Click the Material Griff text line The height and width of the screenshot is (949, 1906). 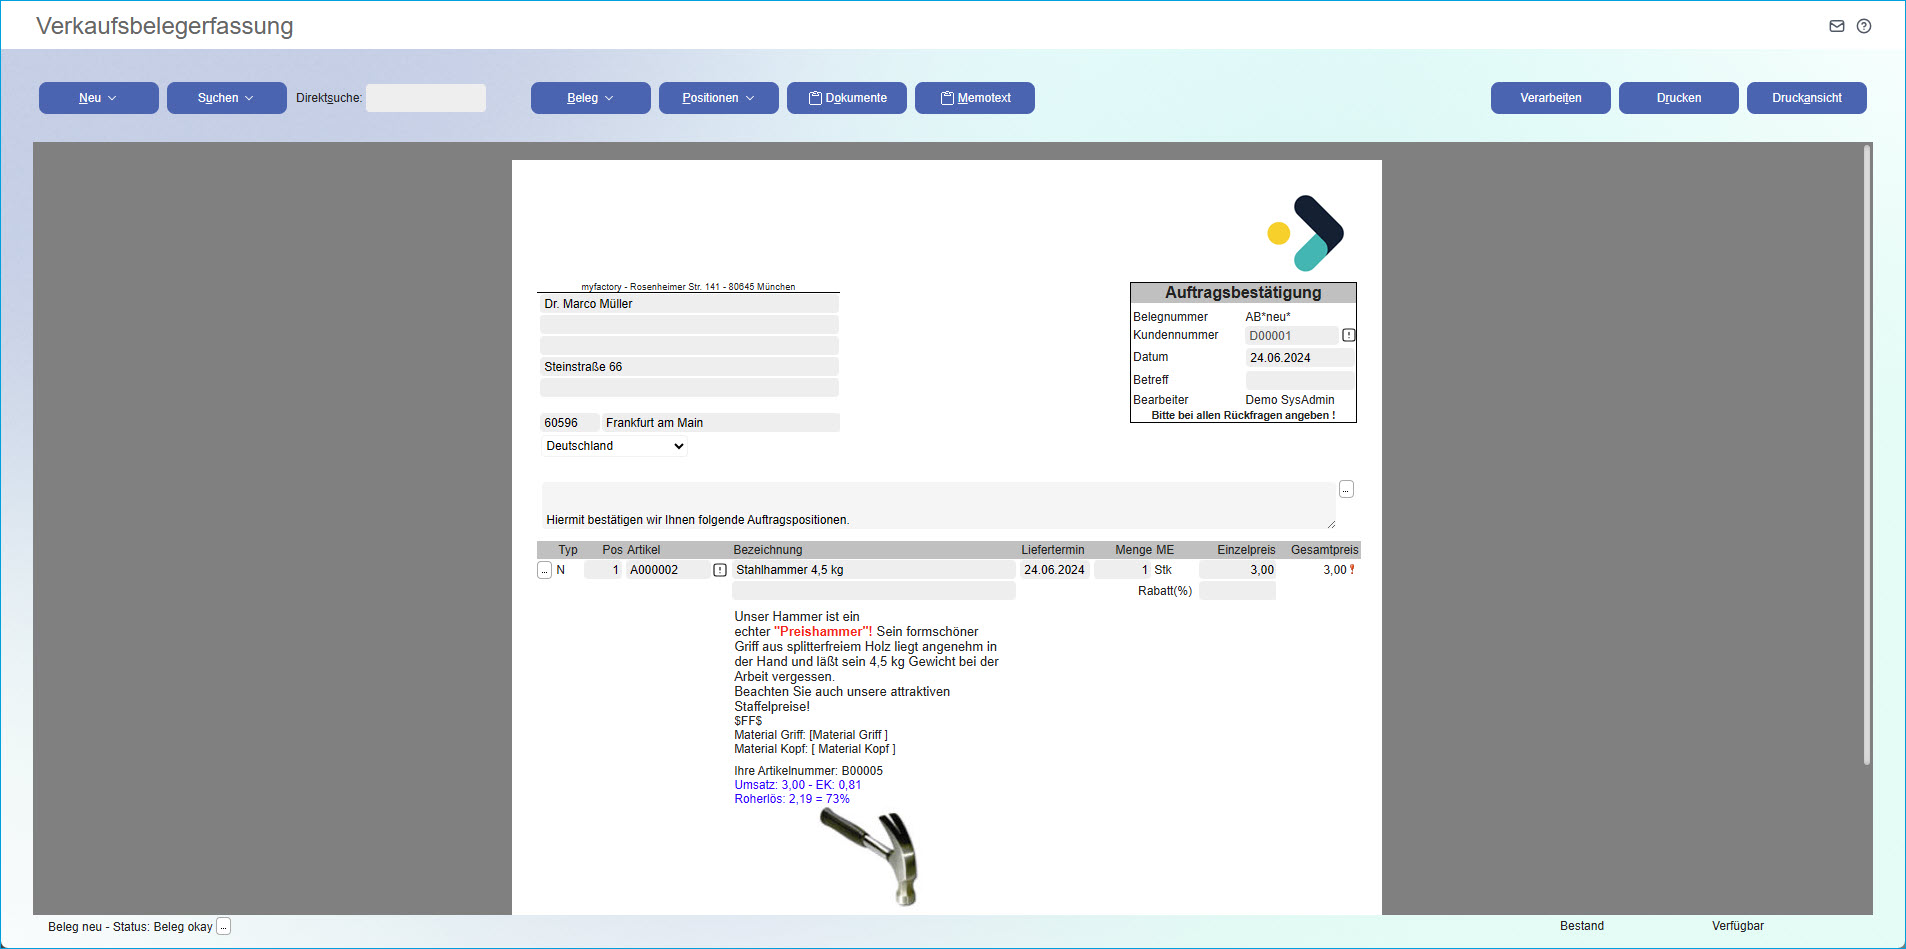pyautogui.click(x=811, y=735)
